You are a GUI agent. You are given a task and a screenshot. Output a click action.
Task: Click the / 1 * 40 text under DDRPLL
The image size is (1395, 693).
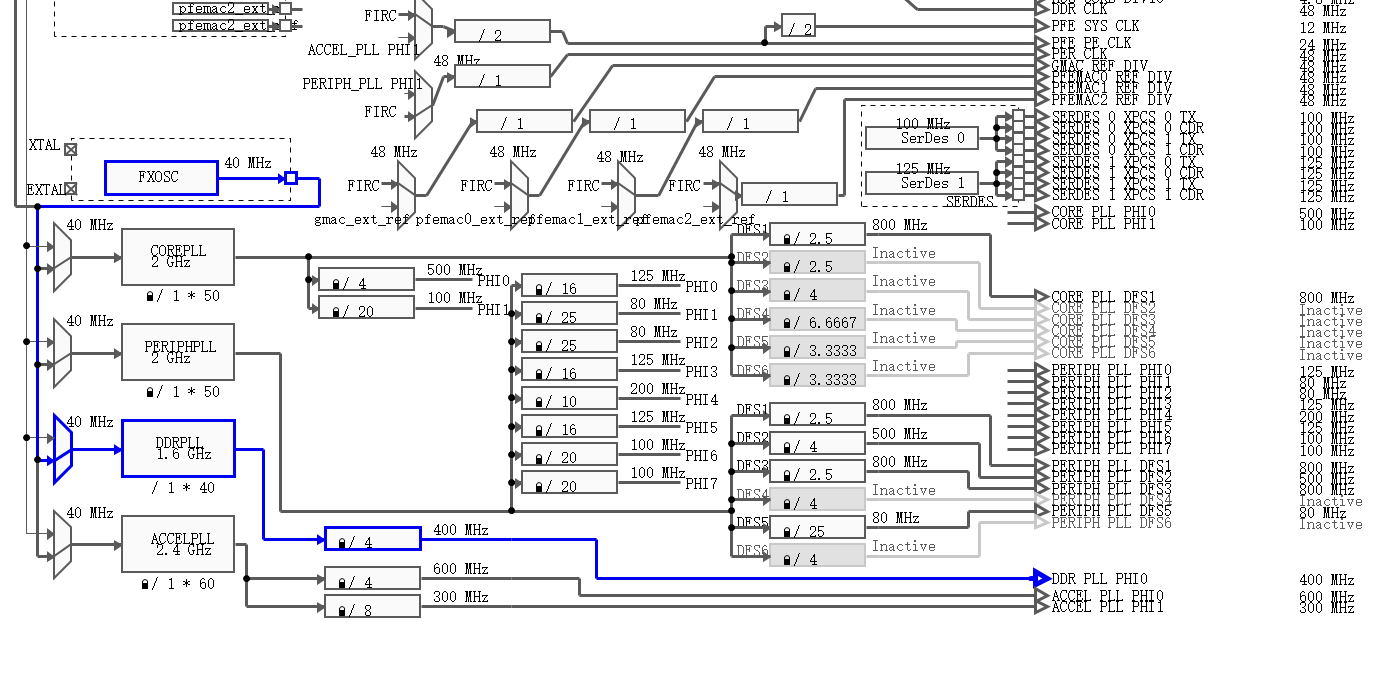pyautogui.click(x=182, y=488)
